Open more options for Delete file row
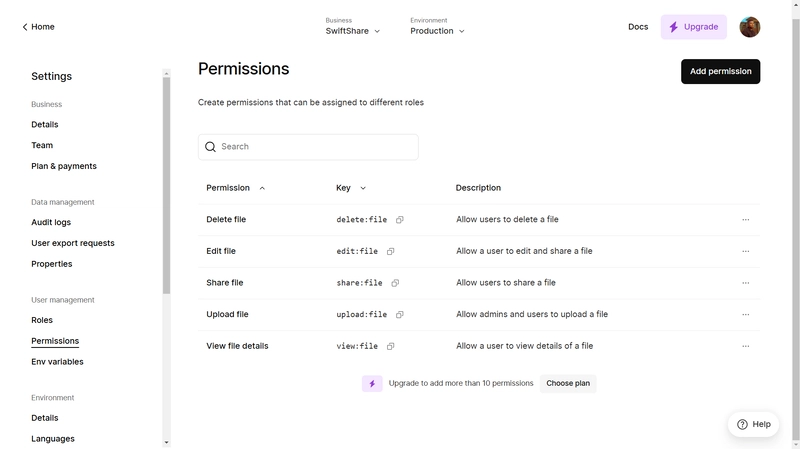This screenshot has width=800, height=449. point(745,220)
